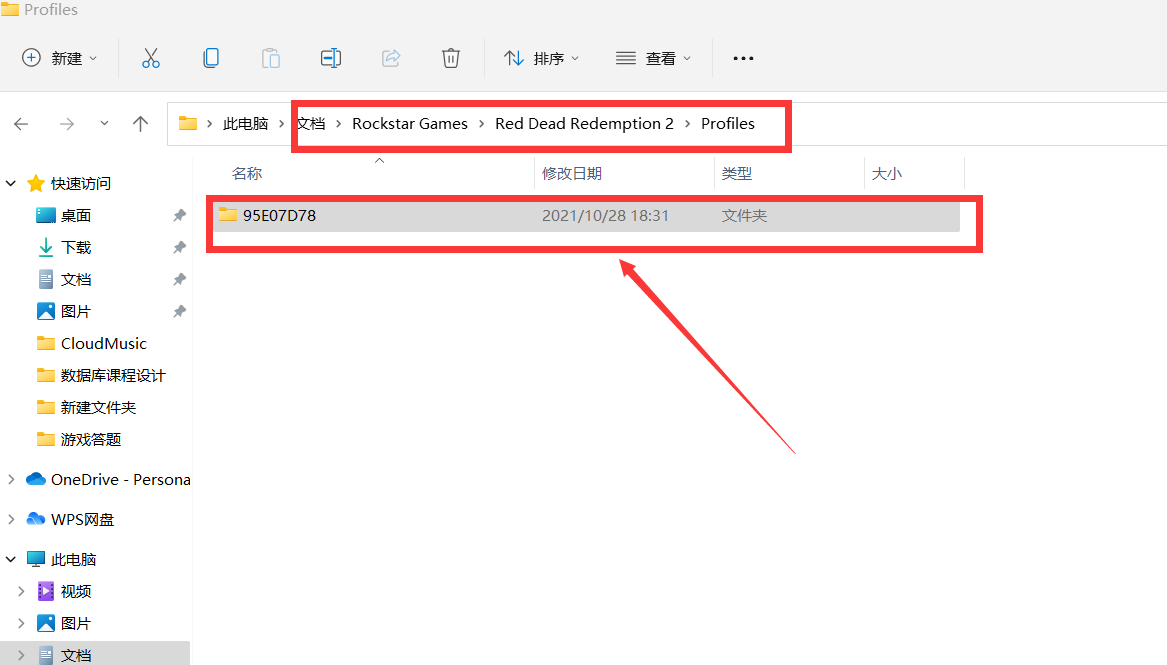Open 桌面 in quick access
Screen dimensions: 1167x665
pos(76,216)
